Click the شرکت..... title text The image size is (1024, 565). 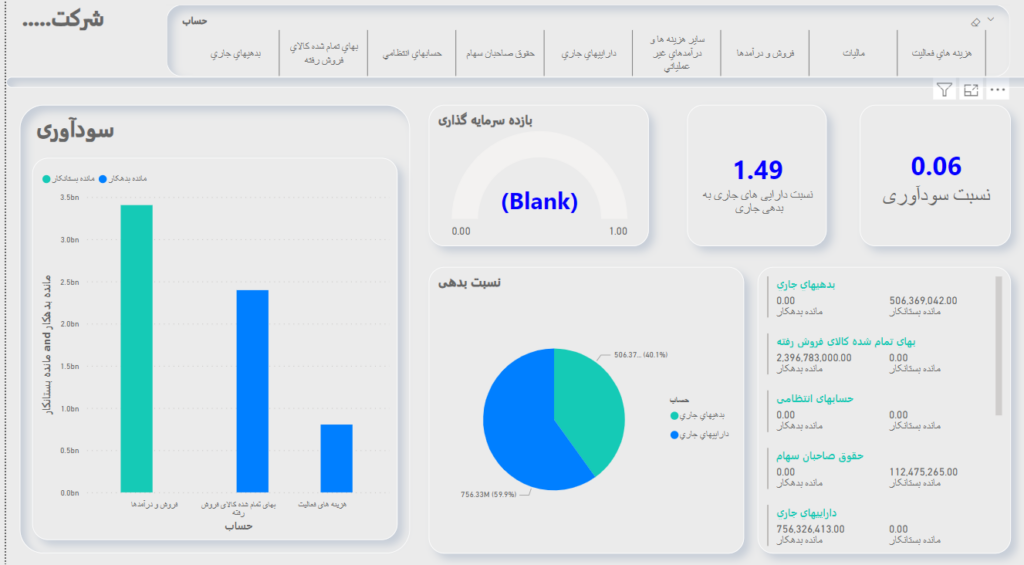pyautogui.click(x=63, y=20)
